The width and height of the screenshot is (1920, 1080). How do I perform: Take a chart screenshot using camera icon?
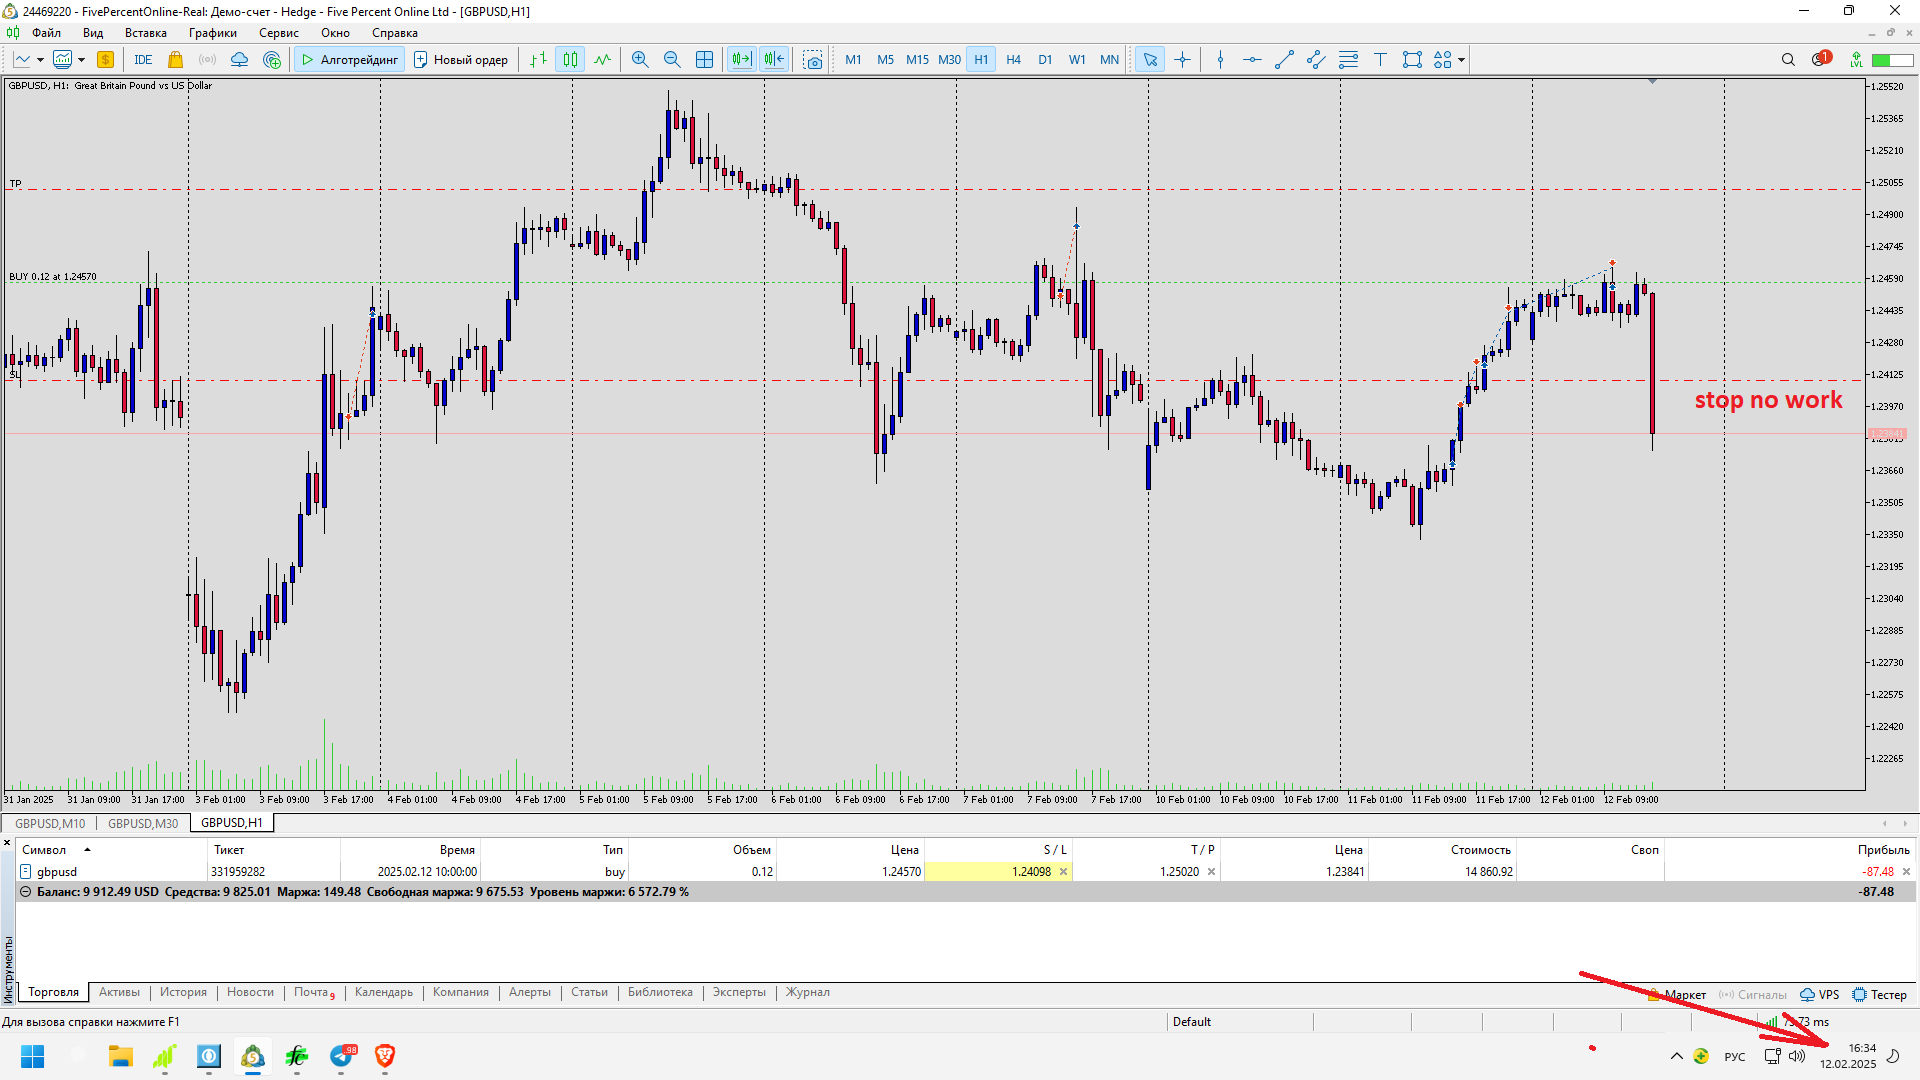click(x=813, y=60)
